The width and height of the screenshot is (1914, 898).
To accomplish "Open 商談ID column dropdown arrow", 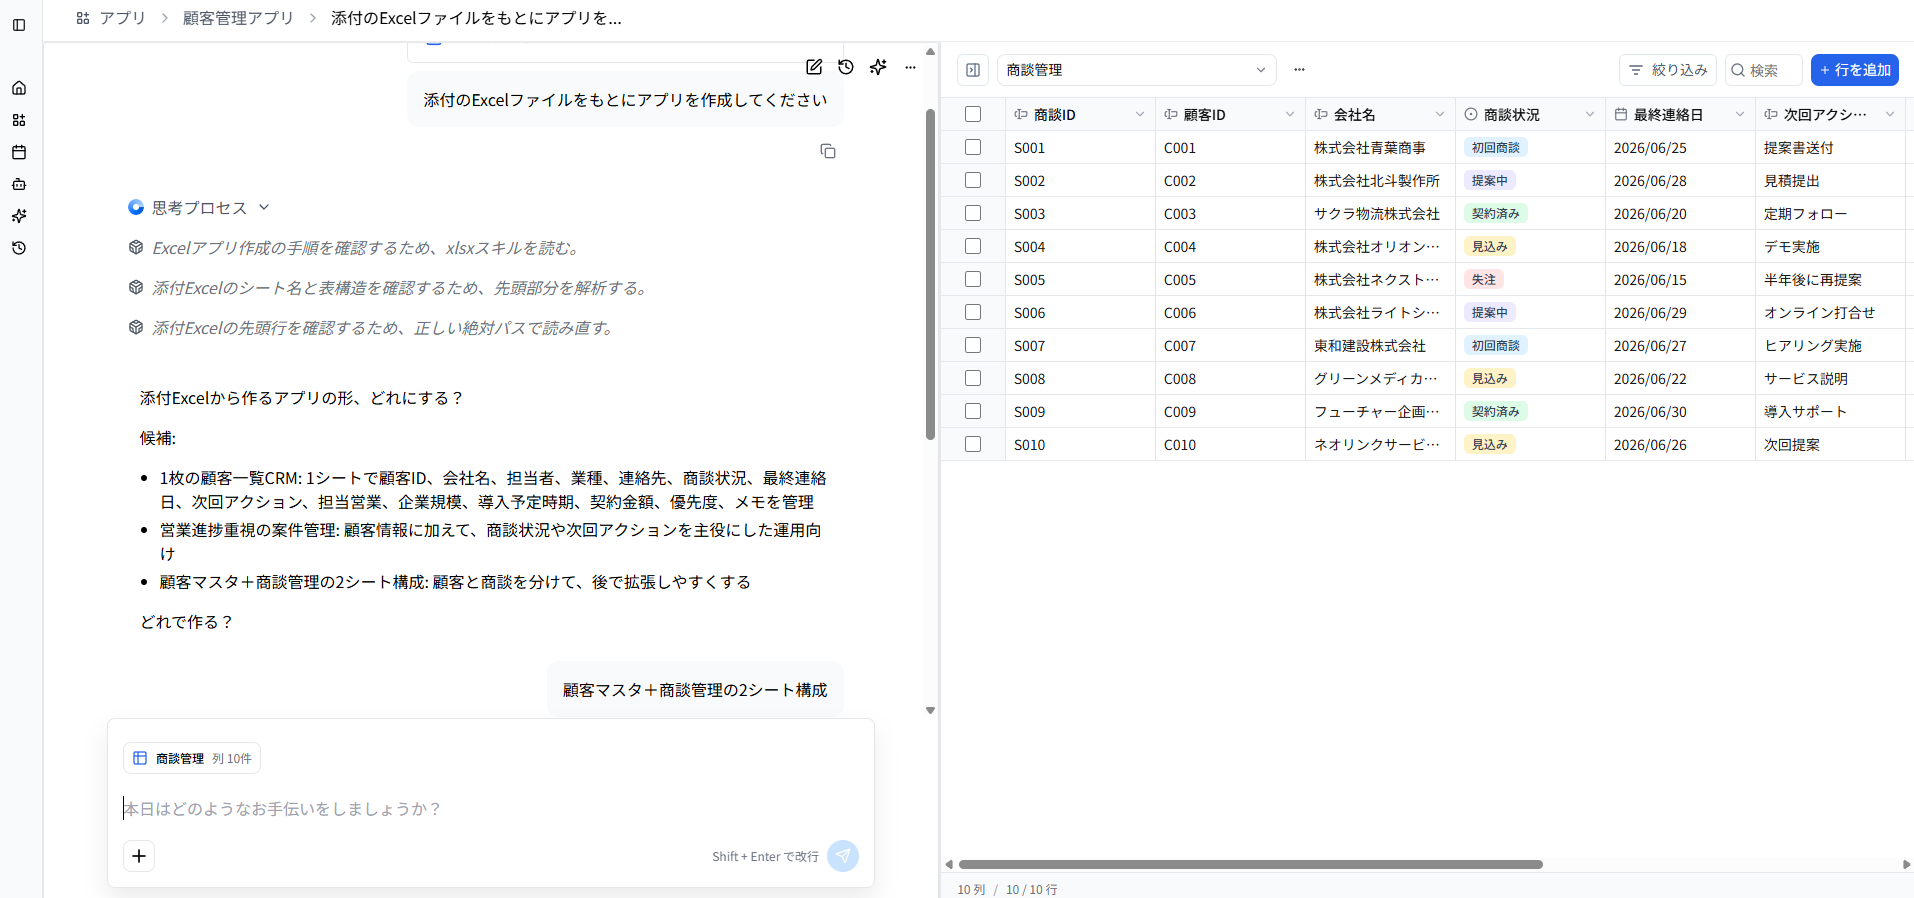I will 1139,114.
